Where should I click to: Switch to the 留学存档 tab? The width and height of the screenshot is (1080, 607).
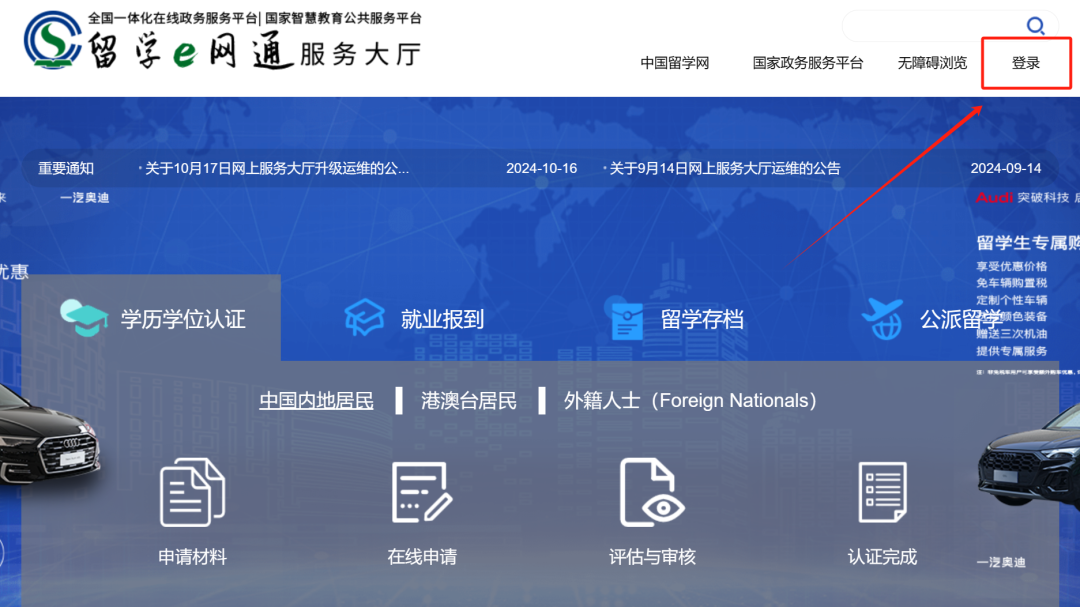702,320
